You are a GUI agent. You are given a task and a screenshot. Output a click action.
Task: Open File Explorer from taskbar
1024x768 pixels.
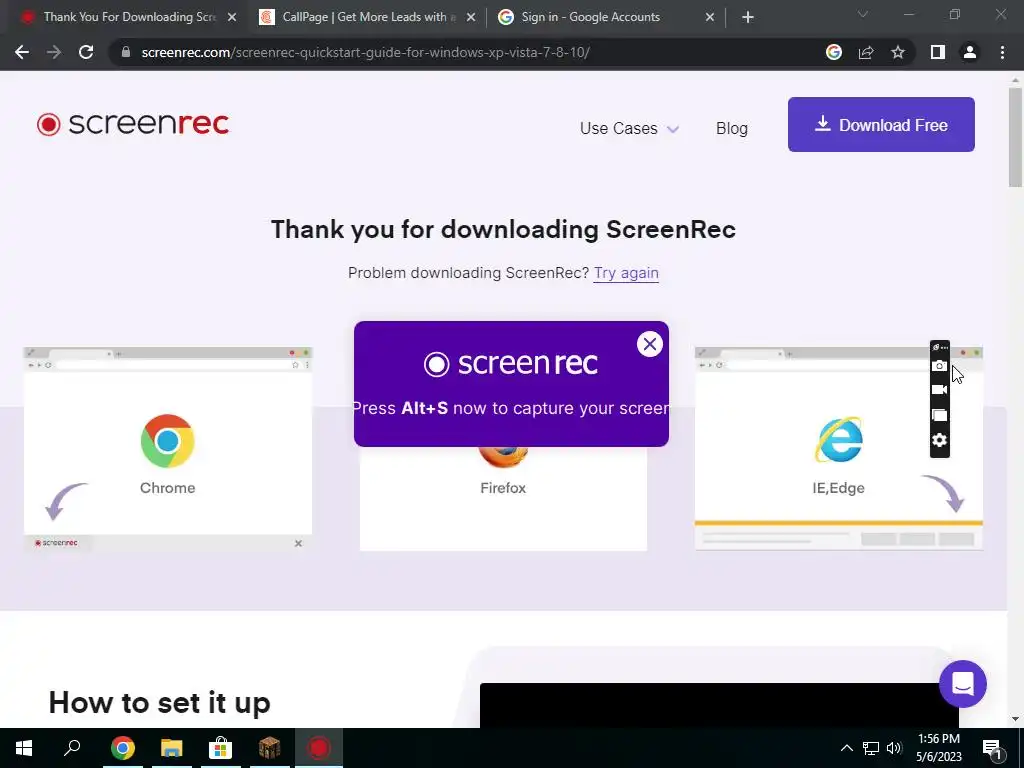172,748
